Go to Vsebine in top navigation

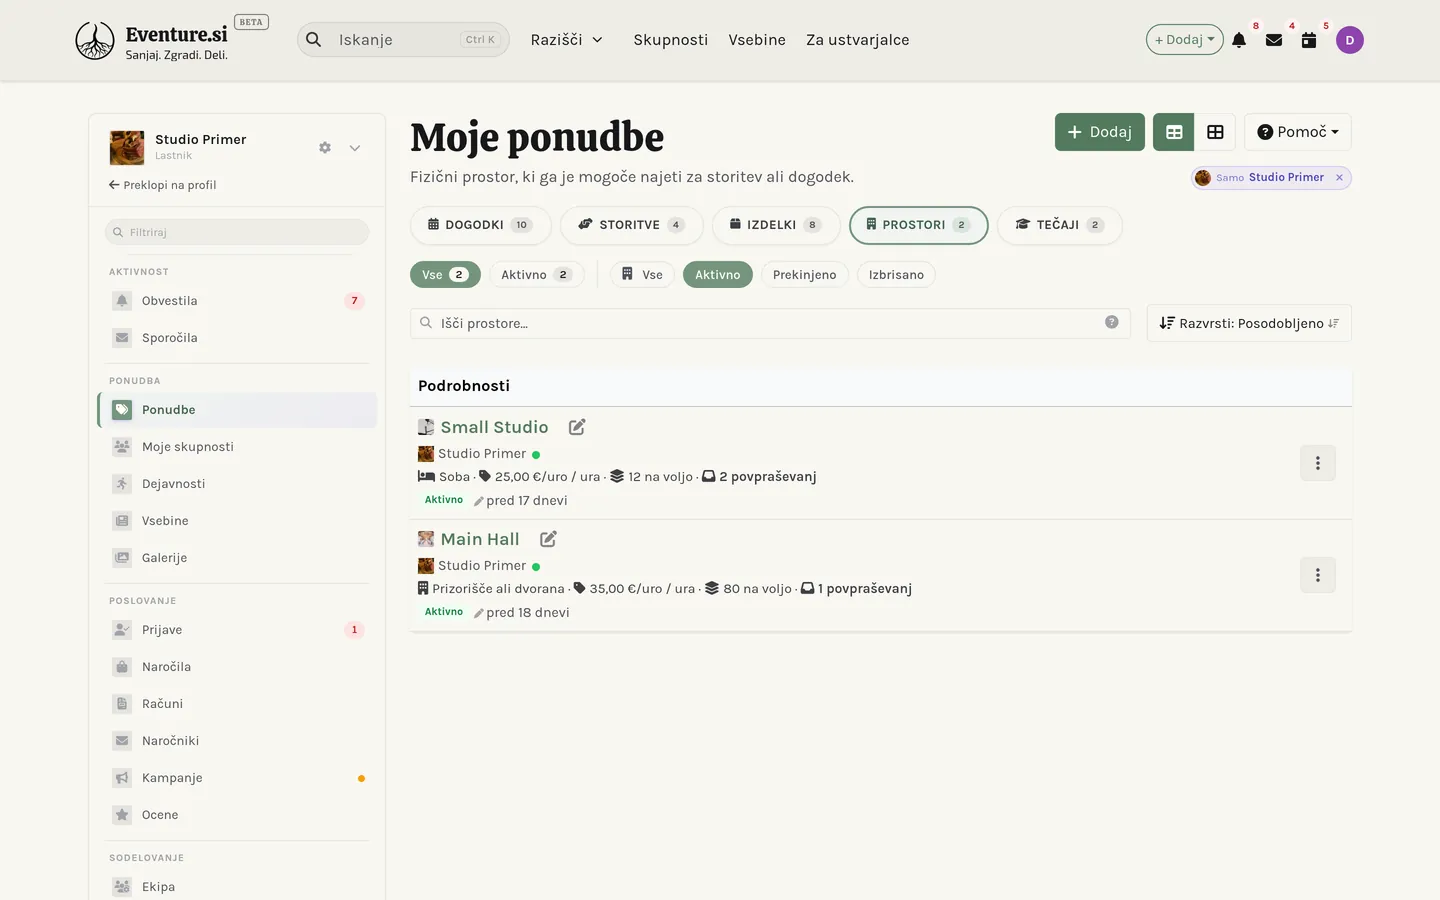click(757, 40)
